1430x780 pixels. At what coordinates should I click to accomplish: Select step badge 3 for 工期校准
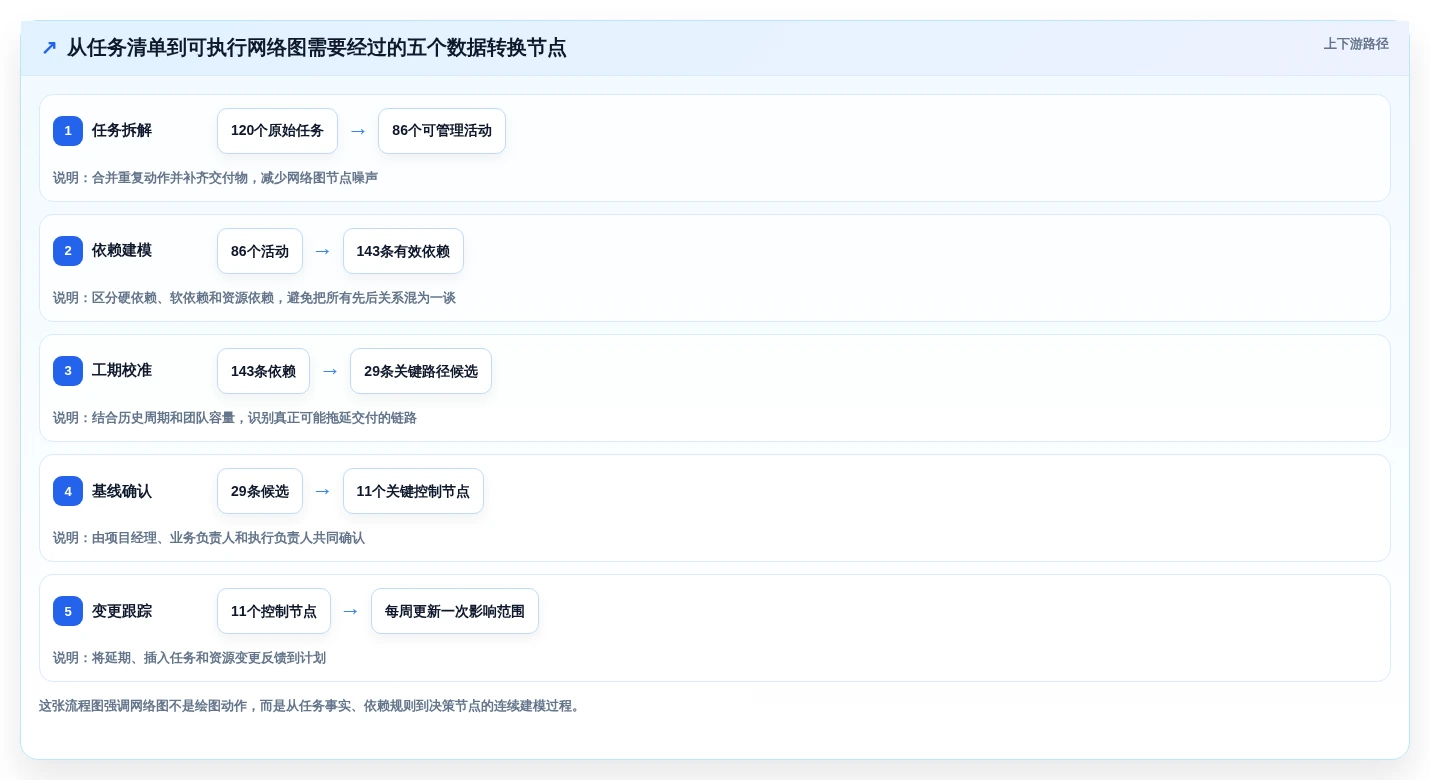(x=68, y=371)
